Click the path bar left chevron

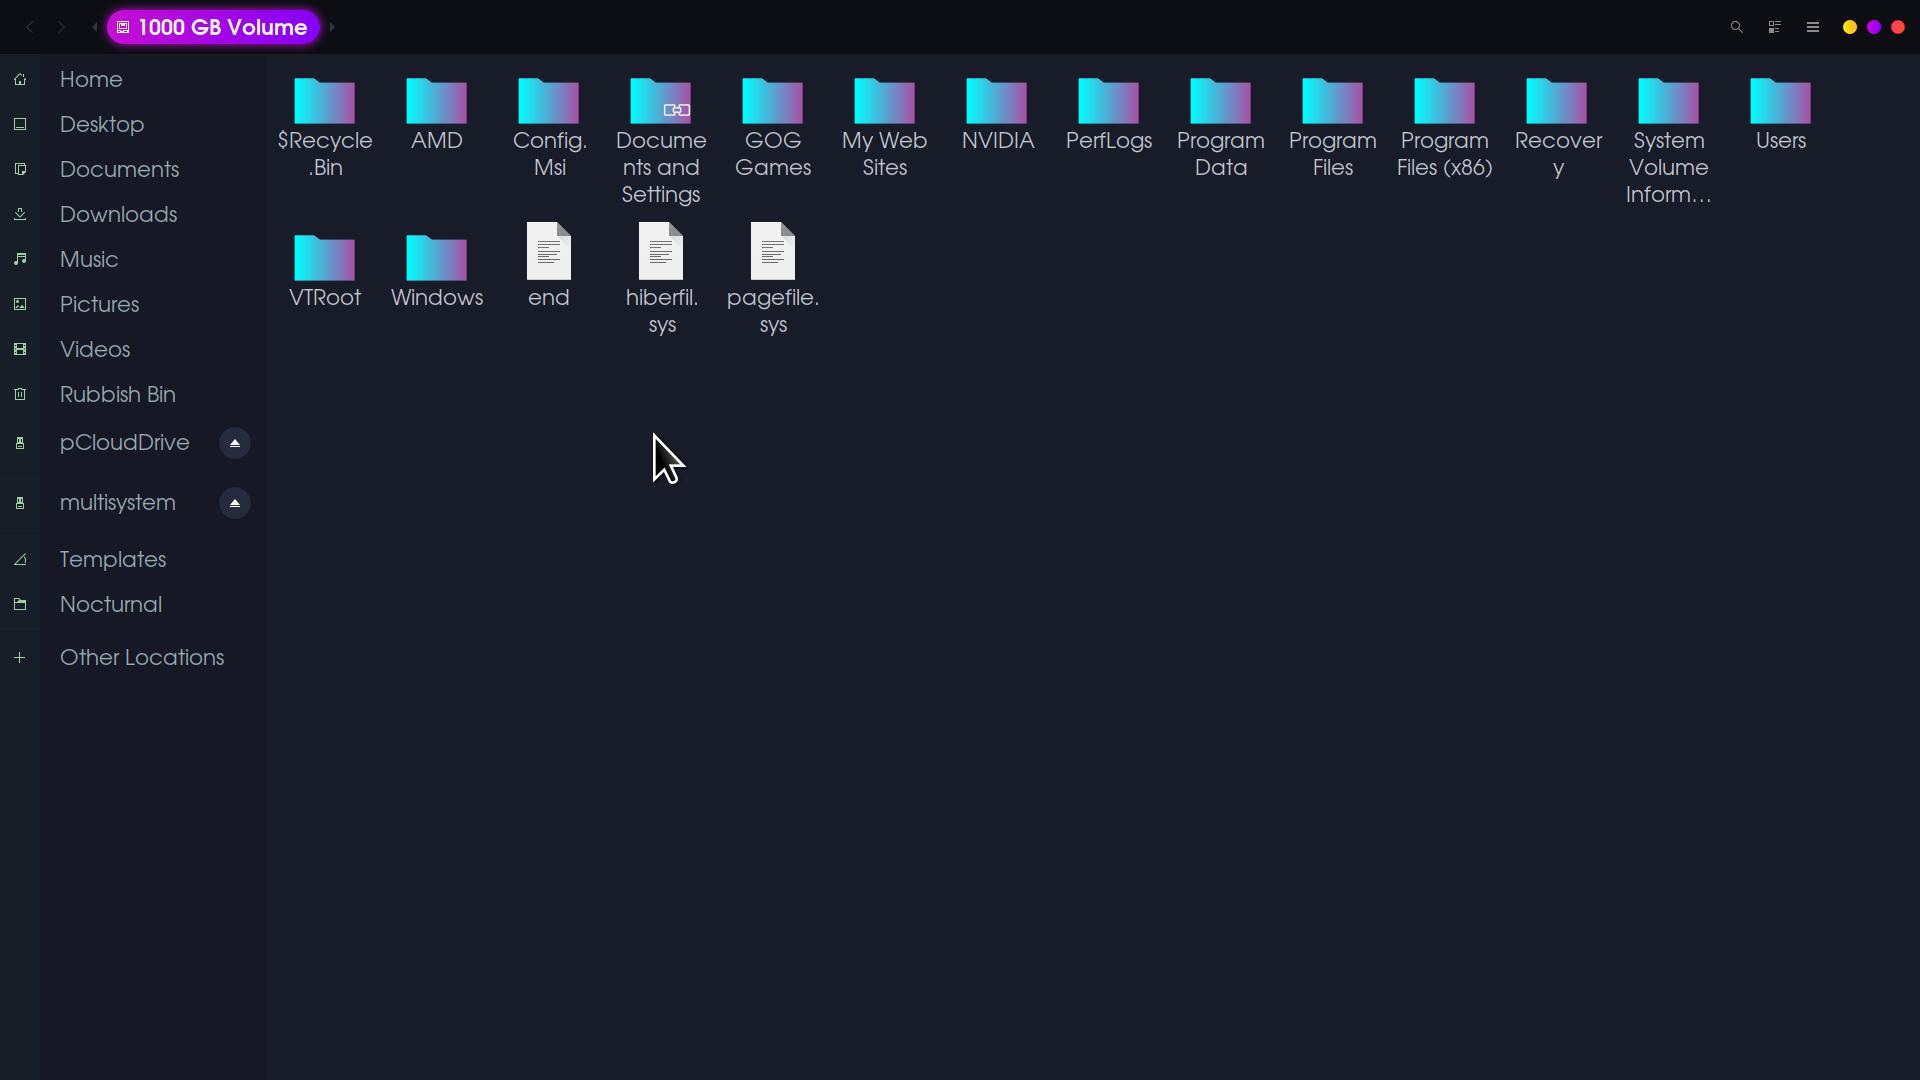tap(95, 27)
